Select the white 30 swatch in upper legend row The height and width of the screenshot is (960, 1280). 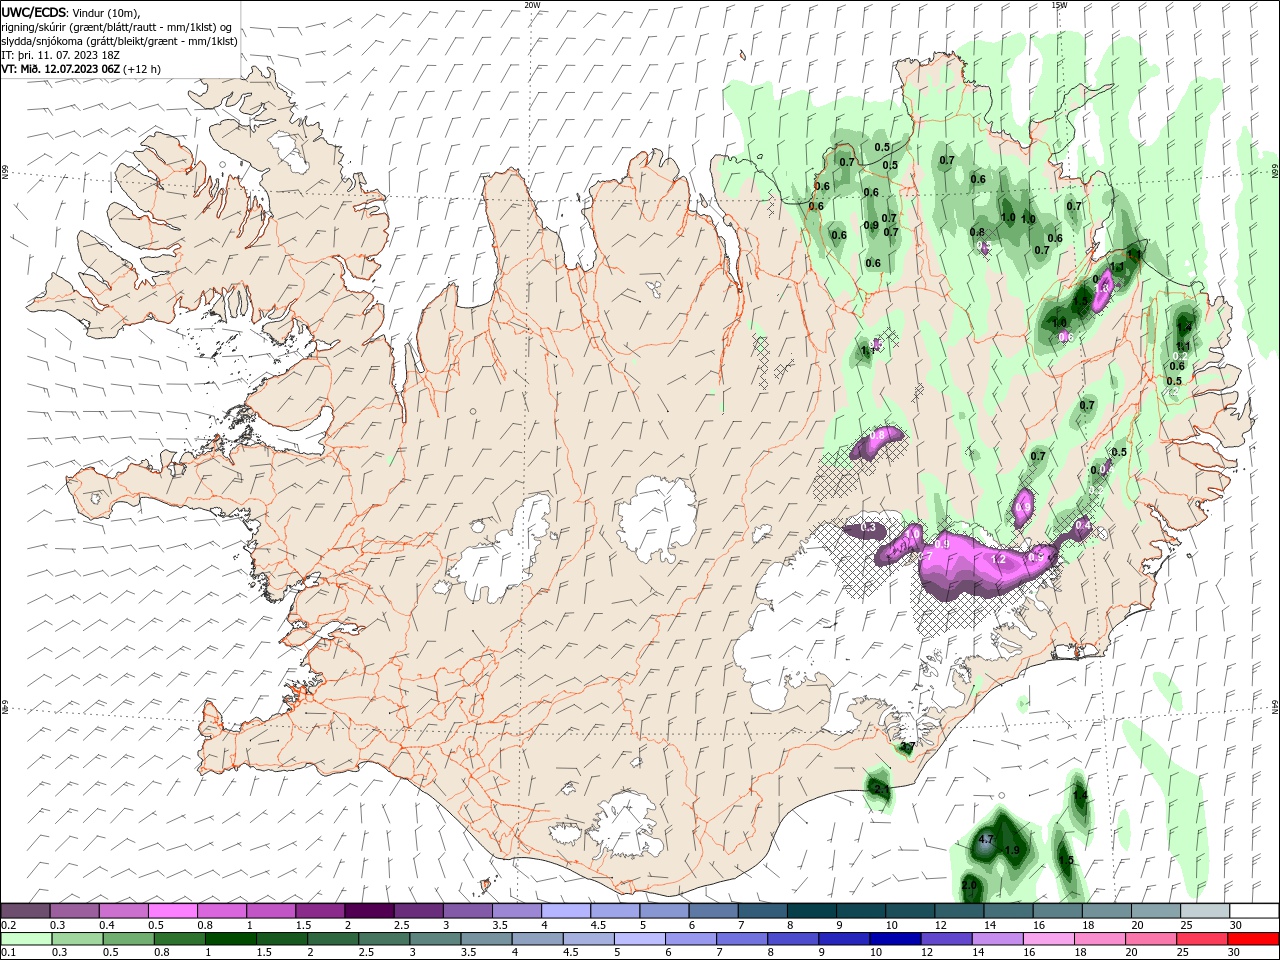[x=1253, y=911]
